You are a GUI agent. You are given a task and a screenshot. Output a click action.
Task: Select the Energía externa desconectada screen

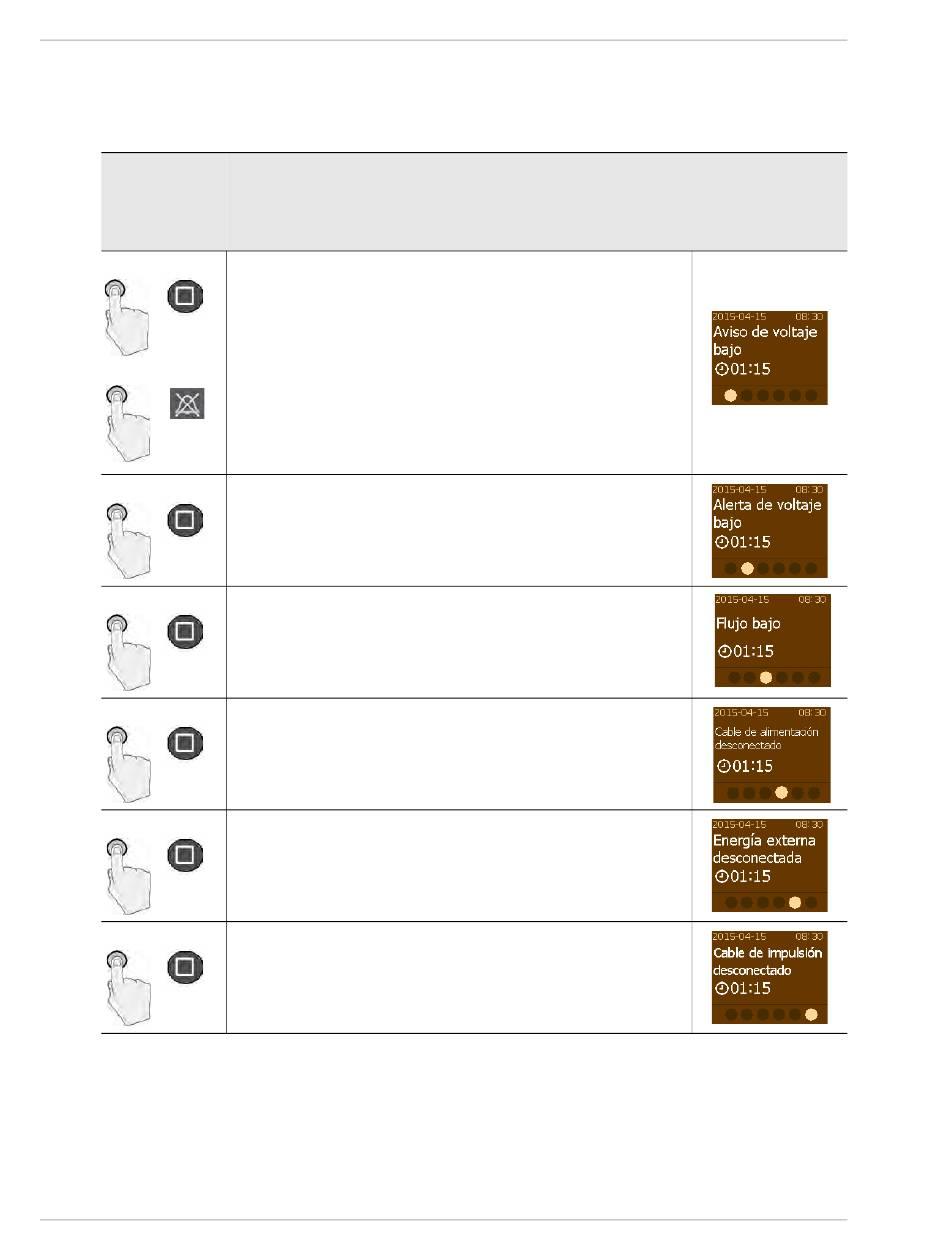(770, 865)
